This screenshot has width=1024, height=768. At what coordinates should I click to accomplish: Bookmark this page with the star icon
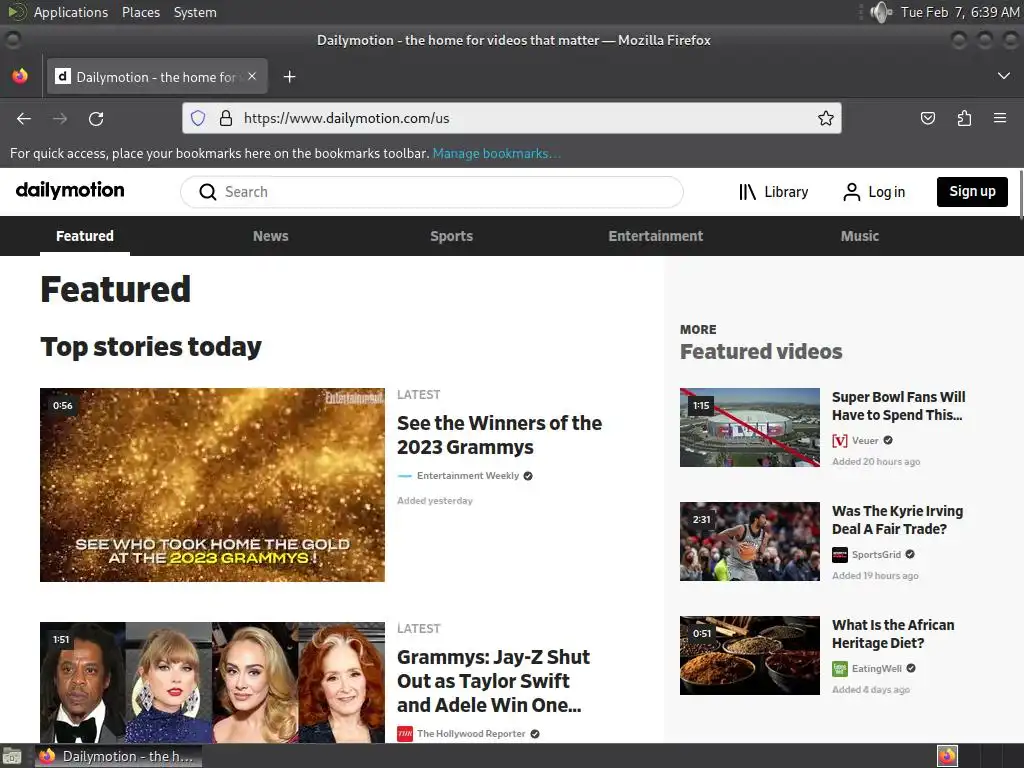tap(825, 118)
